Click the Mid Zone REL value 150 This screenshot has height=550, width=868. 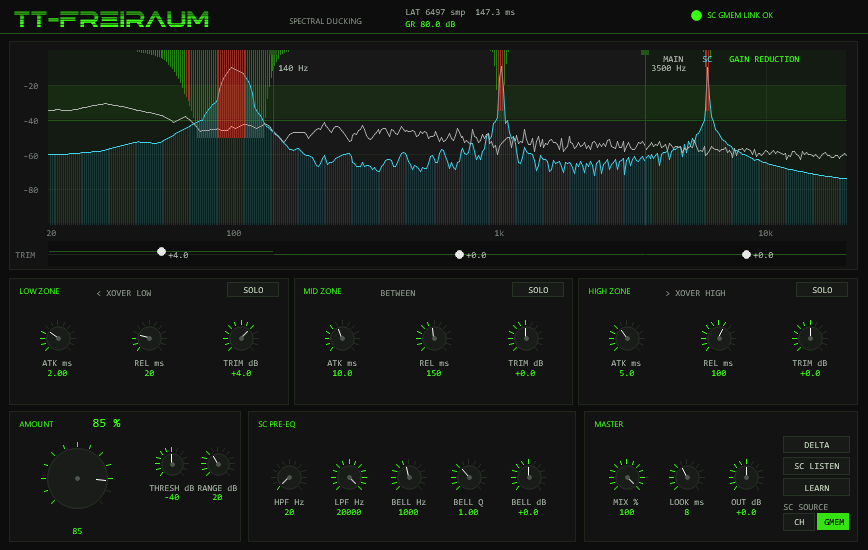[x=433, y=373]
